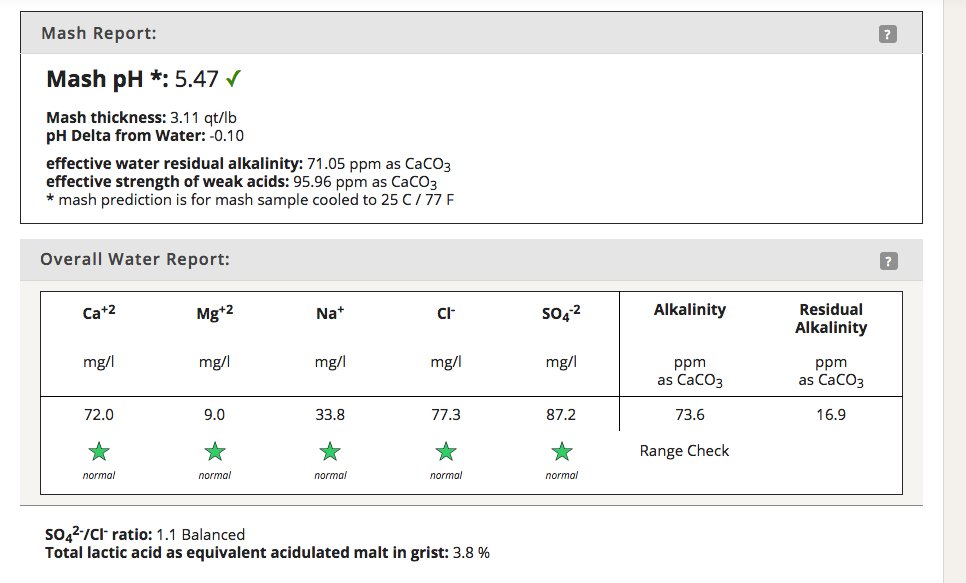Click the star icon below the Cl- value
Screen dimensions: 966x583
[446, 451]
